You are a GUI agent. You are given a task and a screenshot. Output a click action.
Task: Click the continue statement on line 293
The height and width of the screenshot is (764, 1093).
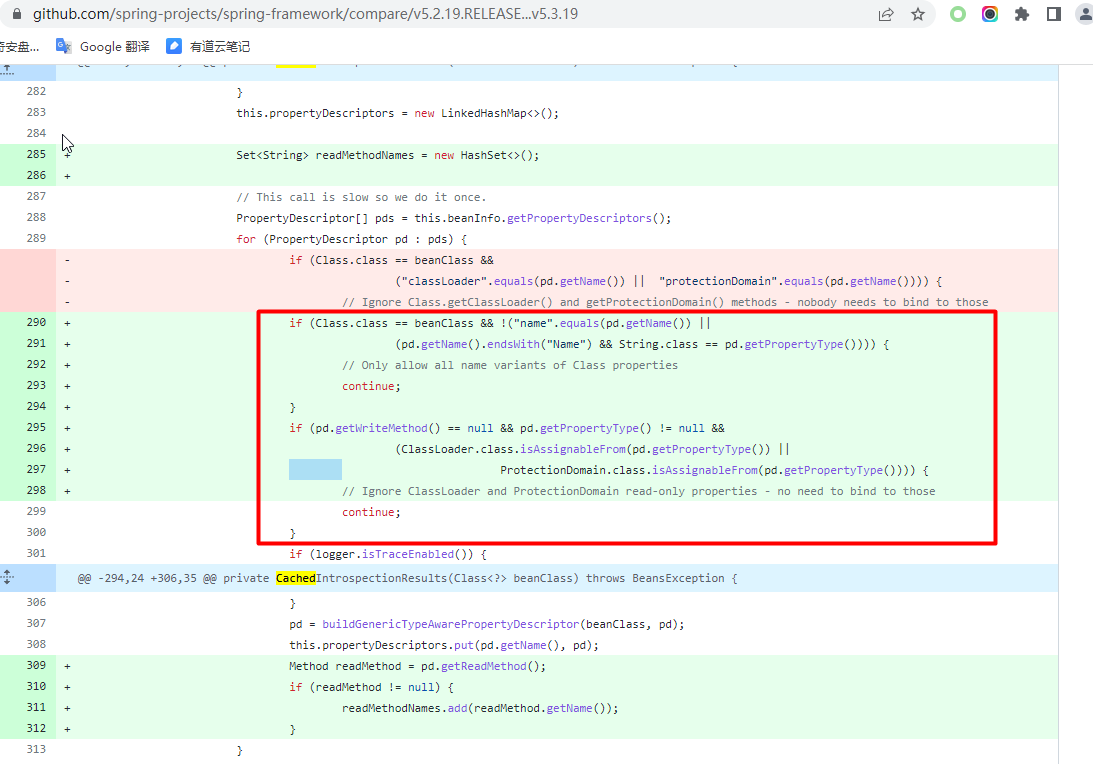[x=371, y=386]
